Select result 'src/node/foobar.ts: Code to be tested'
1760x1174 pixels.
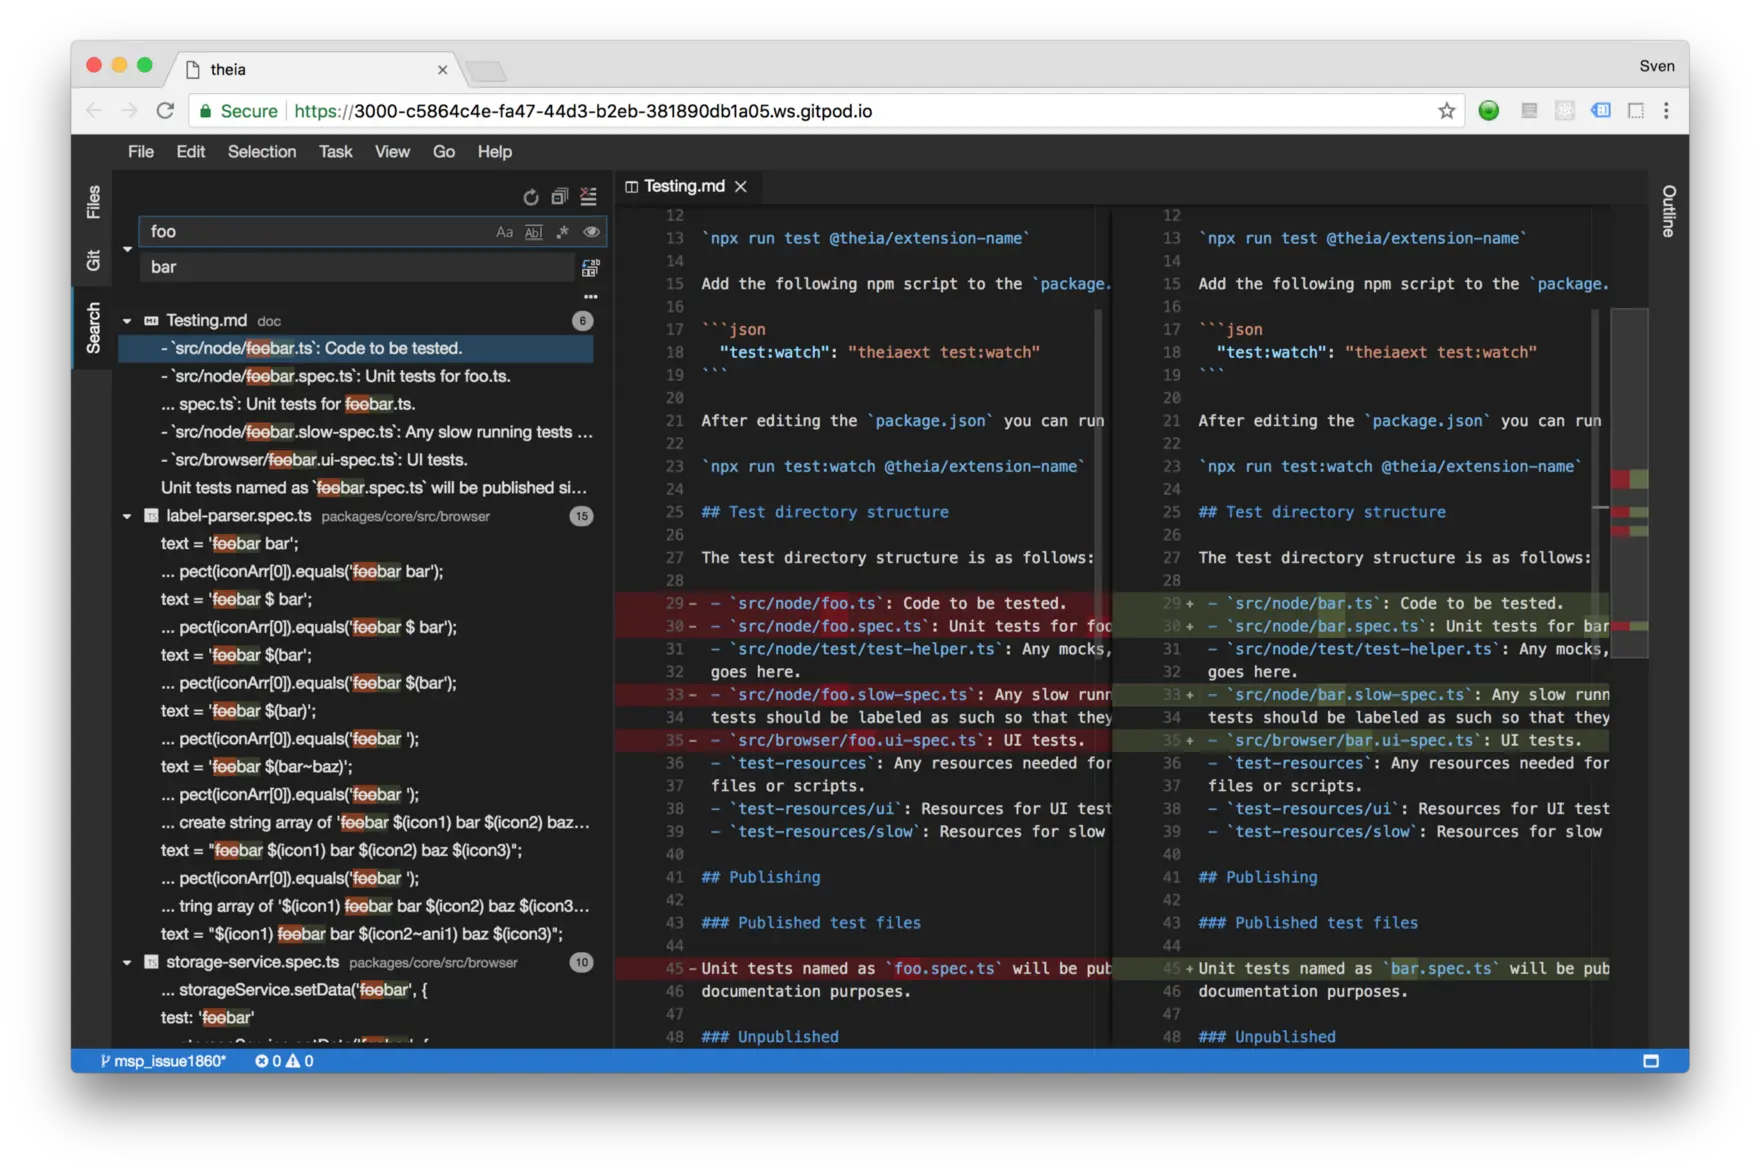(356, 349)
